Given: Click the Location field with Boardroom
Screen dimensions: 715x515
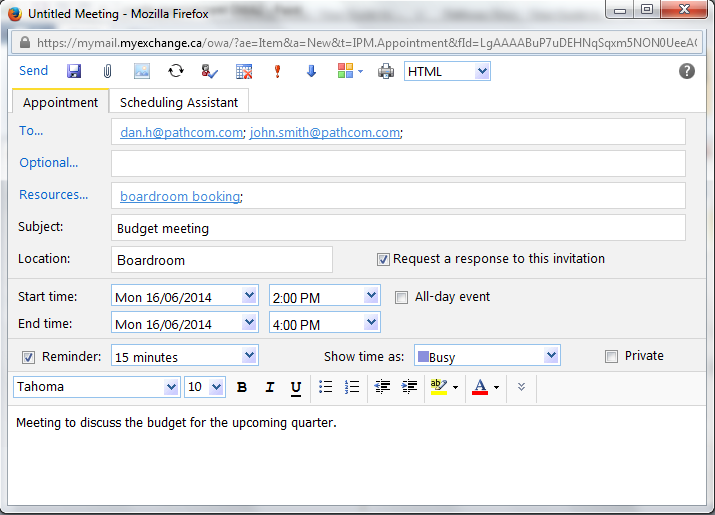Looking at the screenshot, I should coord(222,260).
